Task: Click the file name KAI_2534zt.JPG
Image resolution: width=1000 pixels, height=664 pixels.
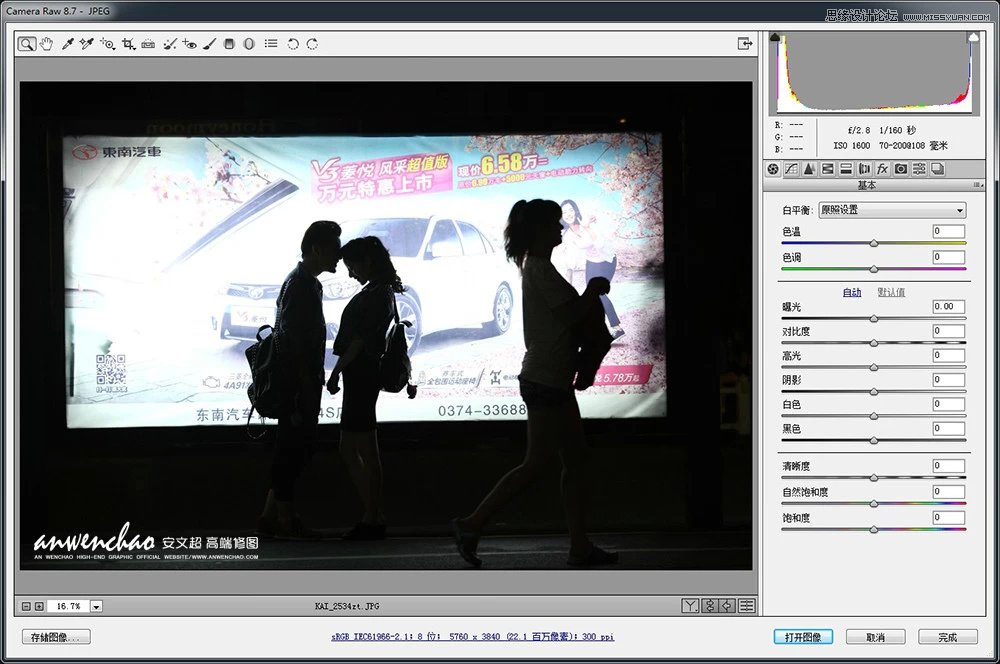Action: point(347,607)
